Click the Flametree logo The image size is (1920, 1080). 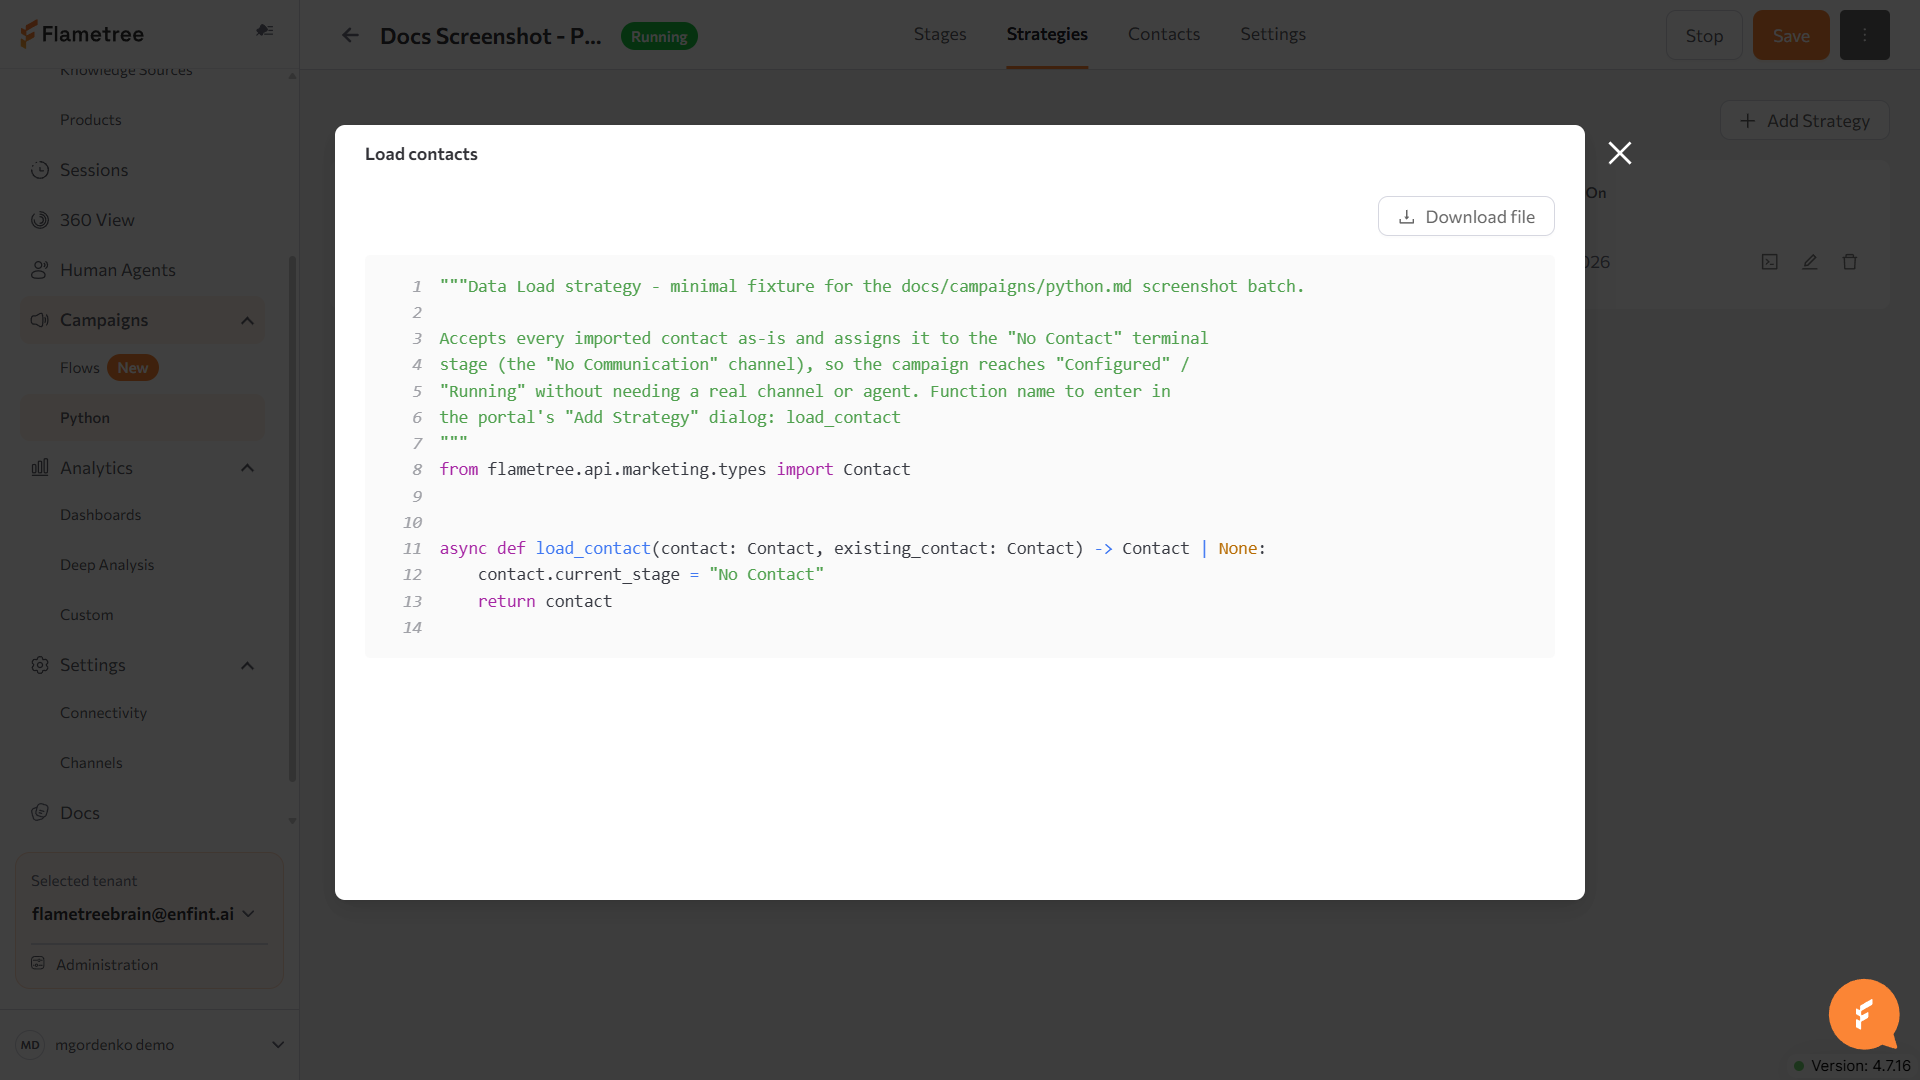(82, 34)
